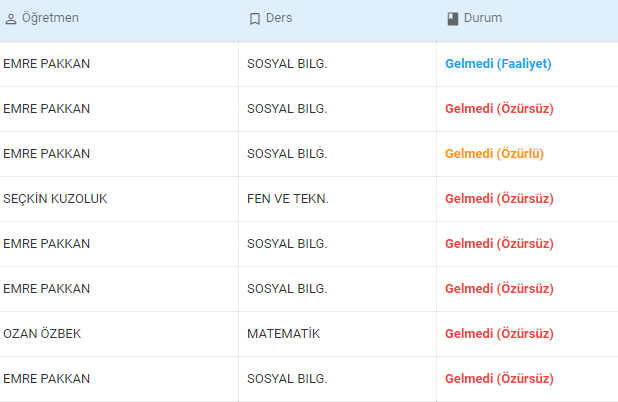Open the blue Gelmedi (Faaliyet) status
Viewport: 618px width, 402px height.
point(498,63)
